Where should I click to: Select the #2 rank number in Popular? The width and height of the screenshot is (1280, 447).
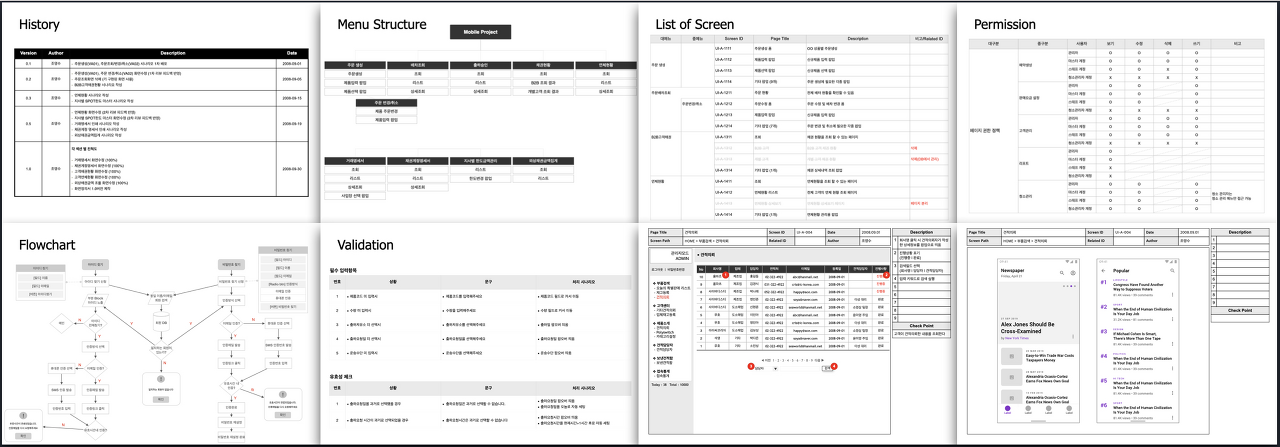1104,307
